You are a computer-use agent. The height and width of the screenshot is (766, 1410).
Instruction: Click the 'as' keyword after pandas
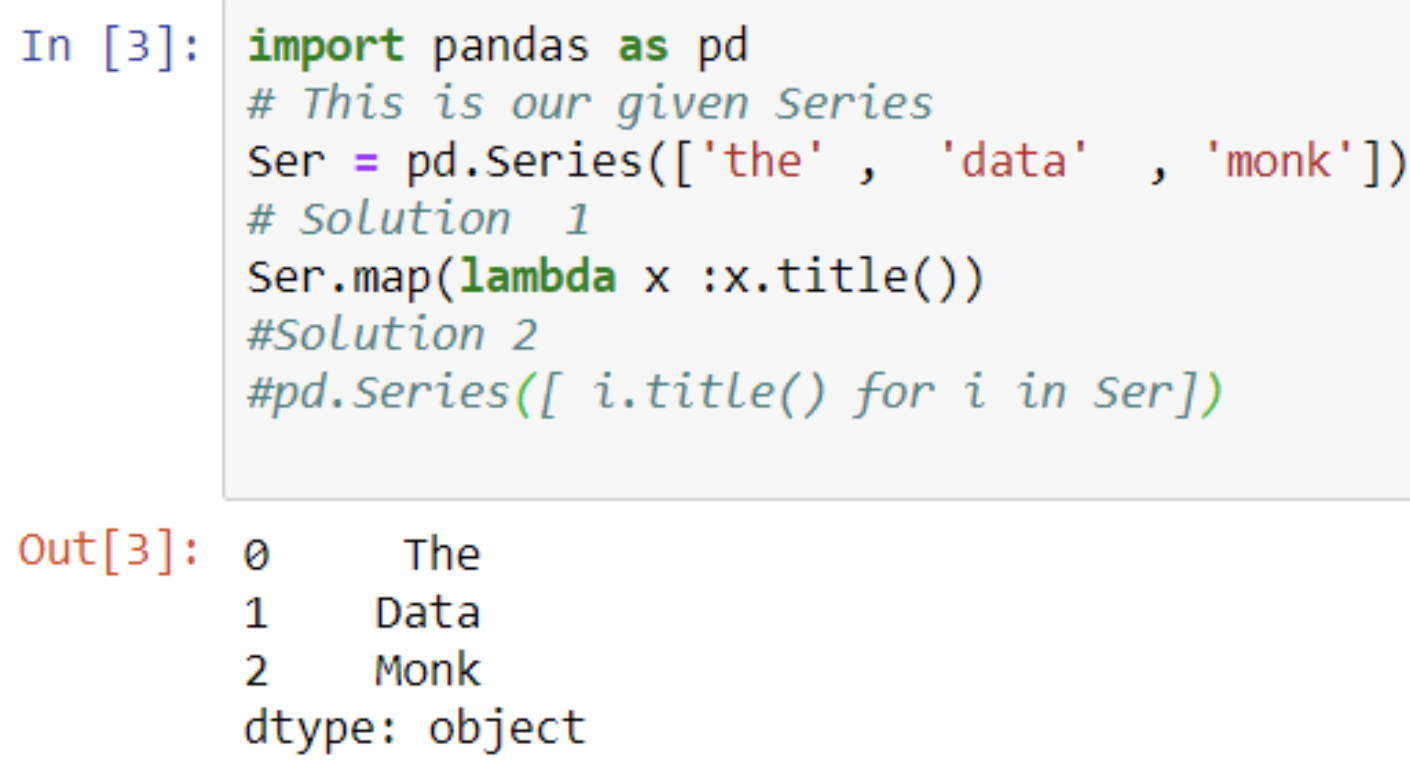click(x=642, y=47)
